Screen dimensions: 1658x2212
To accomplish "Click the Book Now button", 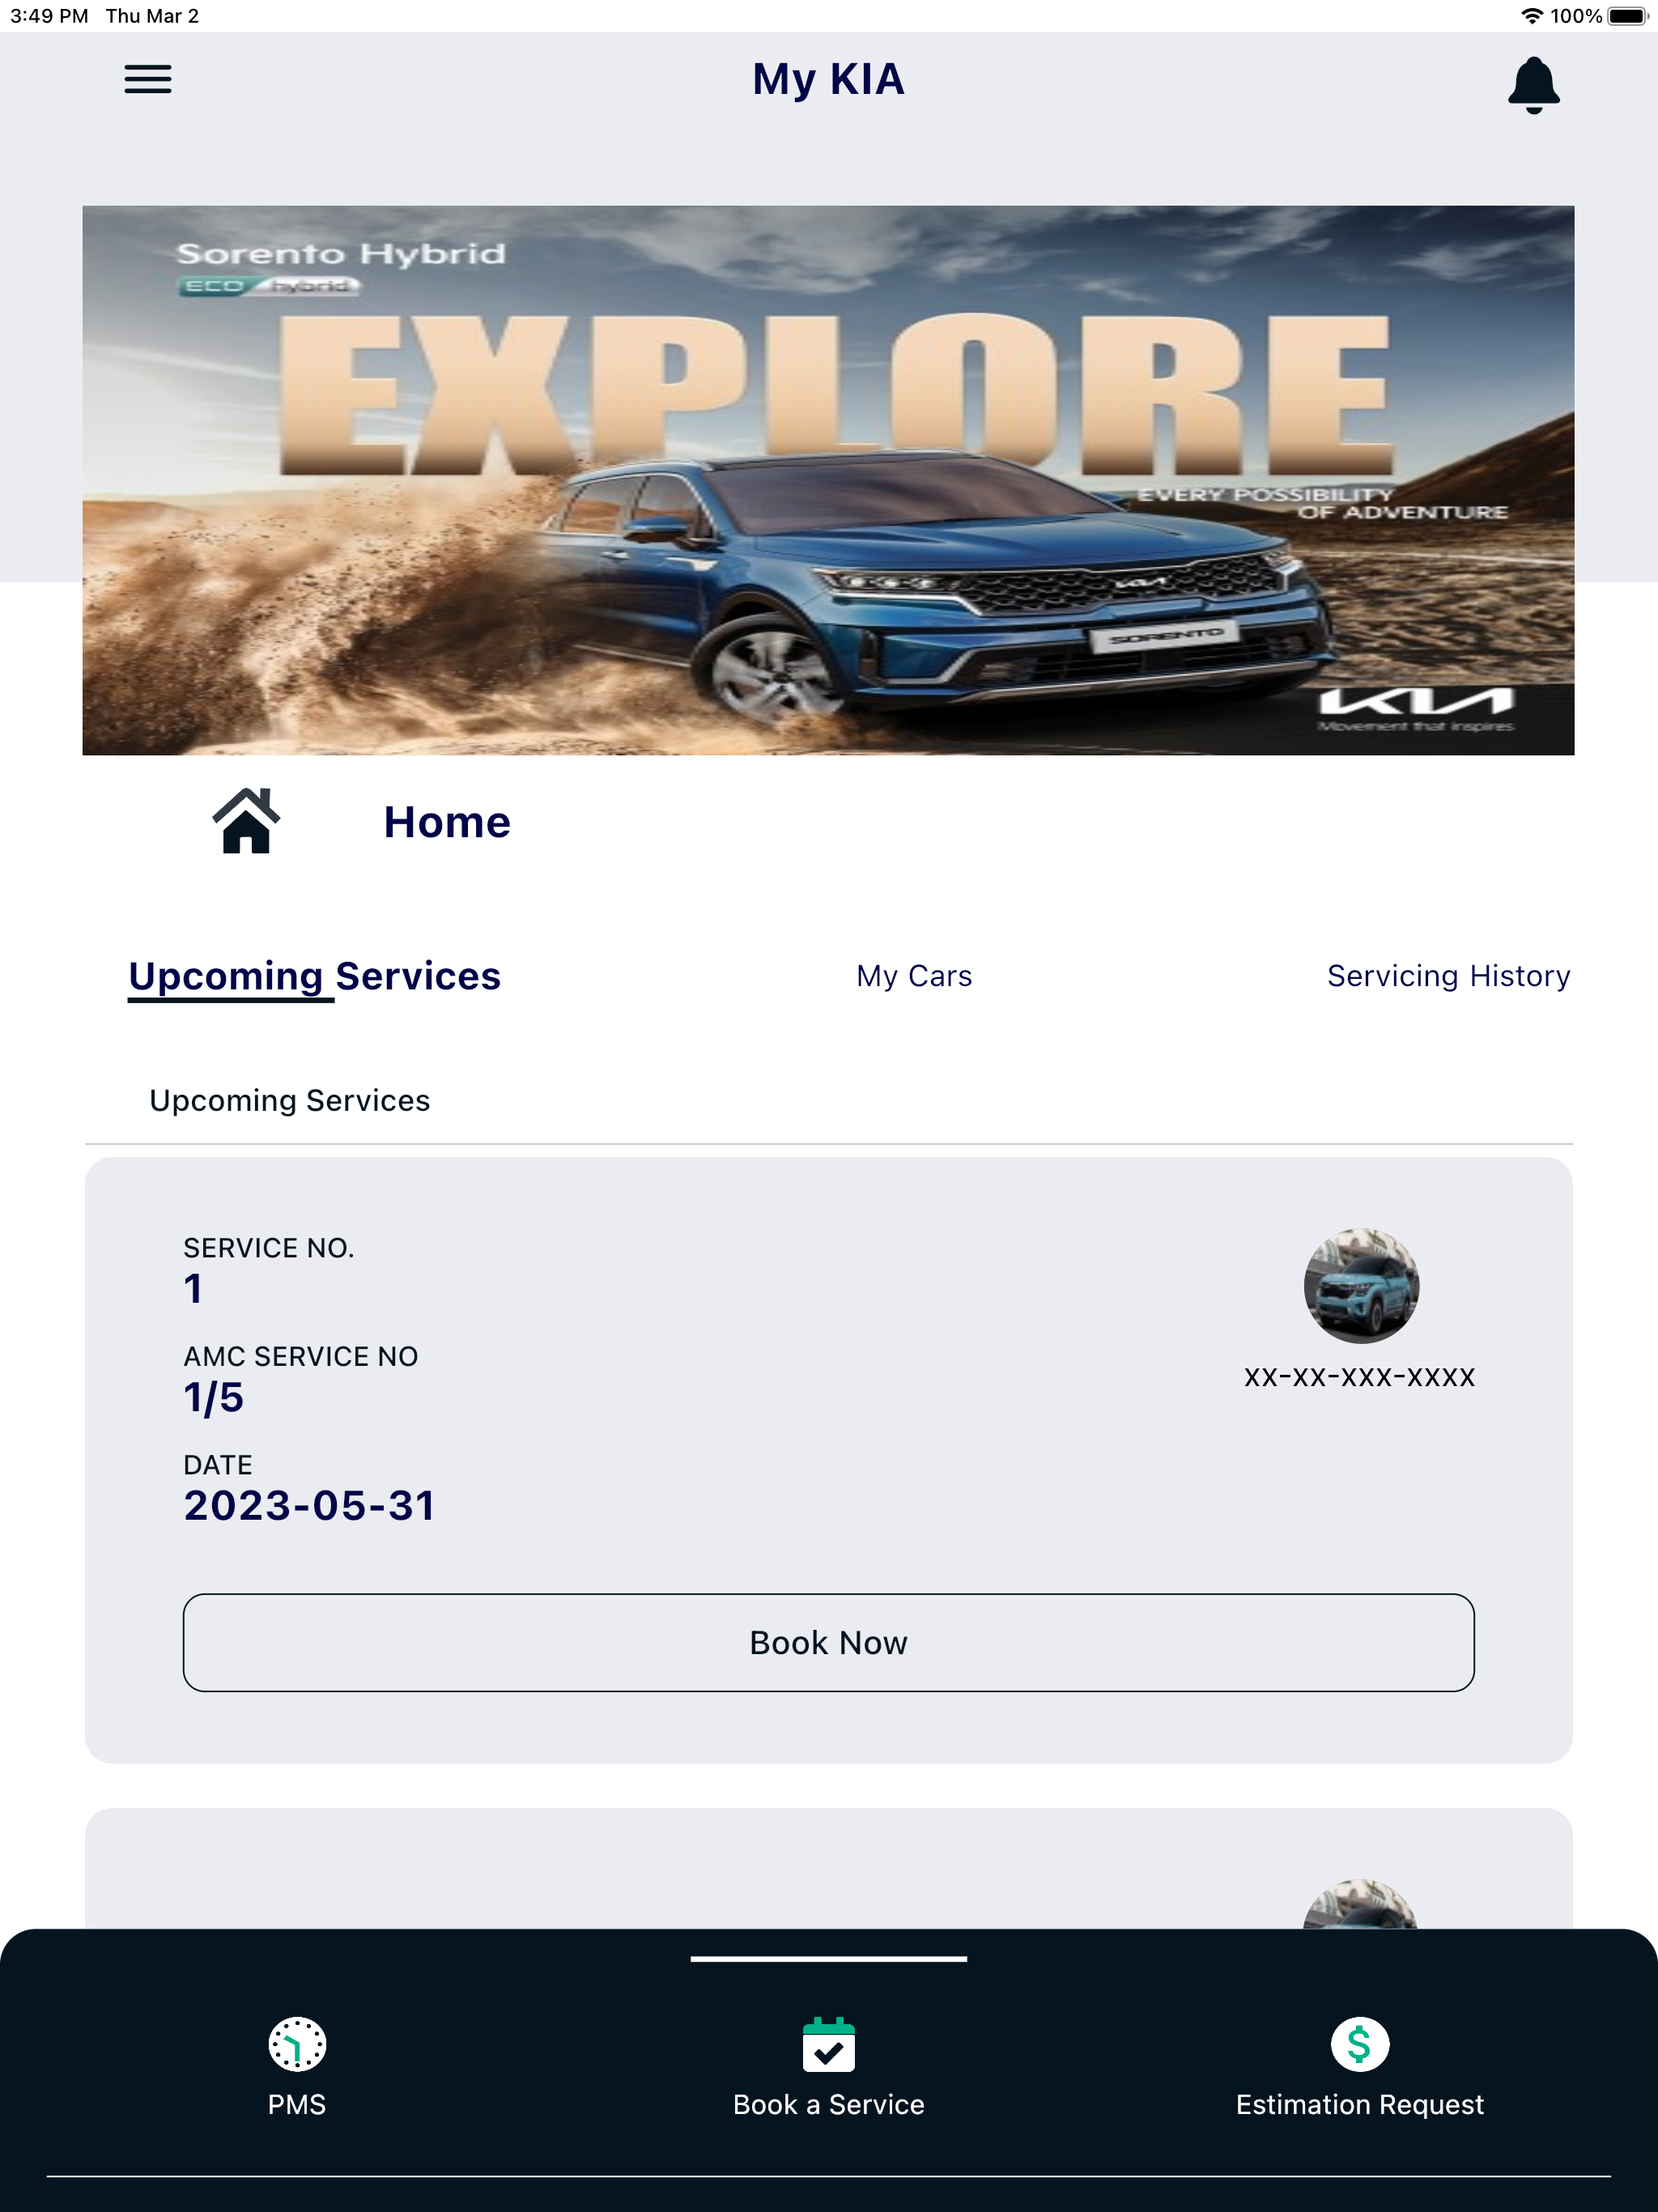I will [828, 1643].
